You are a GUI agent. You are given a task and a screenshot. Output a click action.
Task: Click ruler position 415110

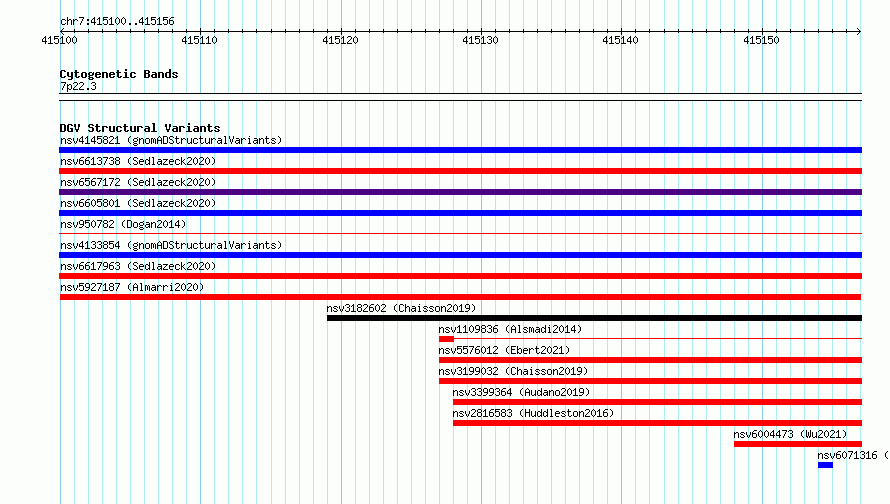click(x=199, y=40)
